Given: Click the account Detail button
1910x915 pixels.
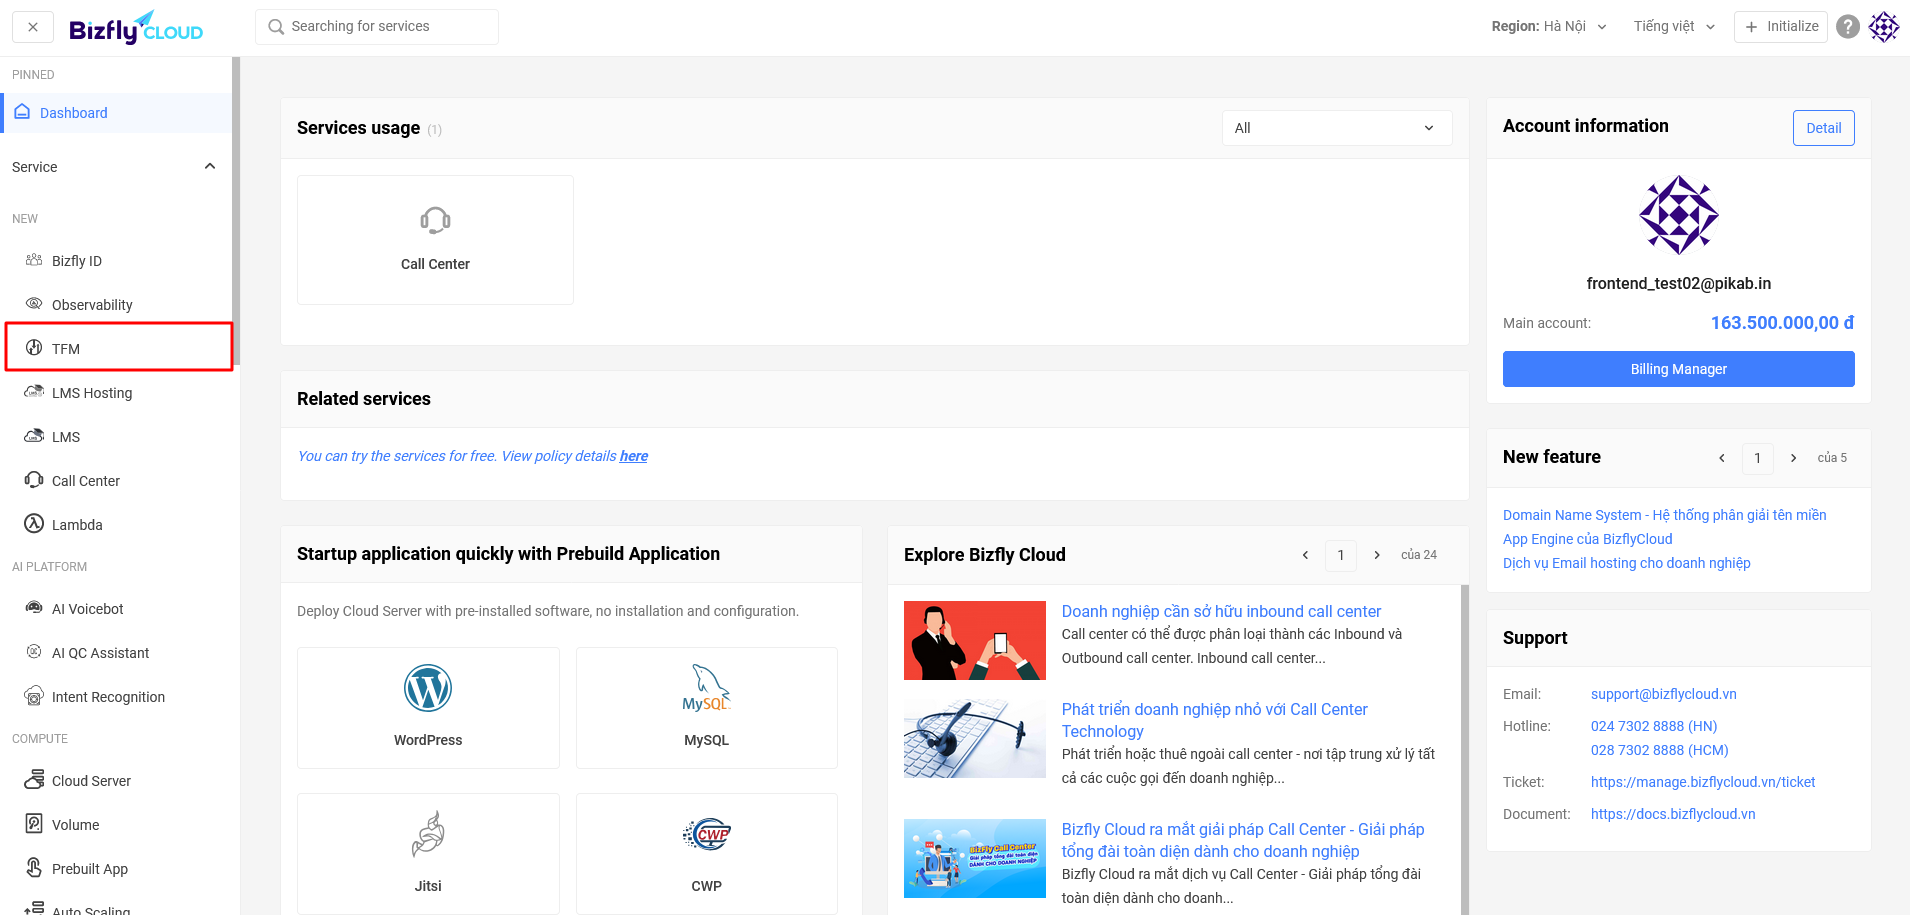Looking at the screenshot, I should [x=1824, y=128].
